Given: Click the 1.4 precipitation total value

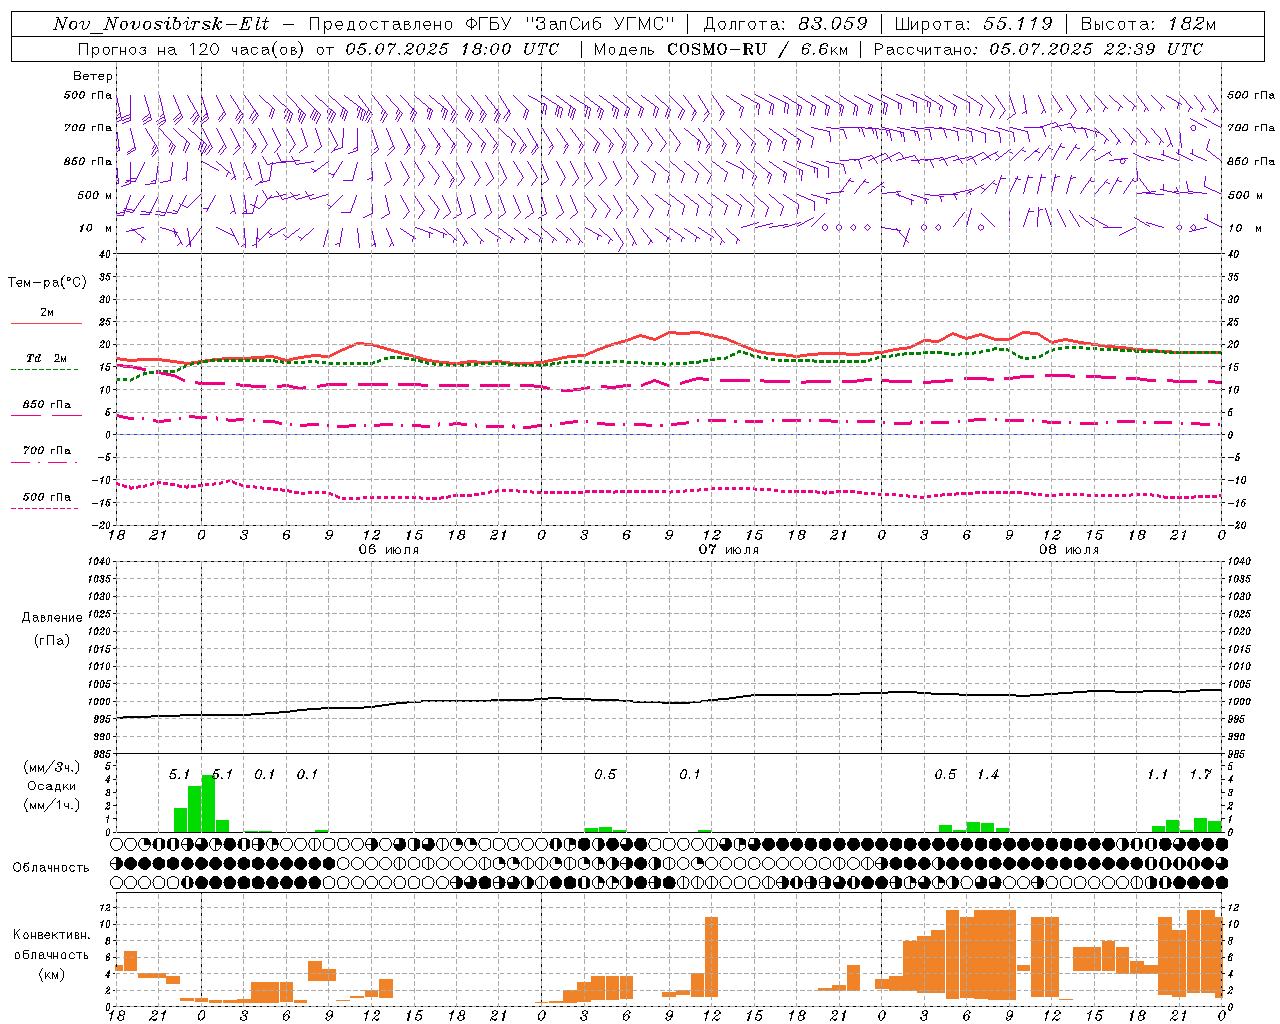Looking at the screenshot, I should click(988, 775).
